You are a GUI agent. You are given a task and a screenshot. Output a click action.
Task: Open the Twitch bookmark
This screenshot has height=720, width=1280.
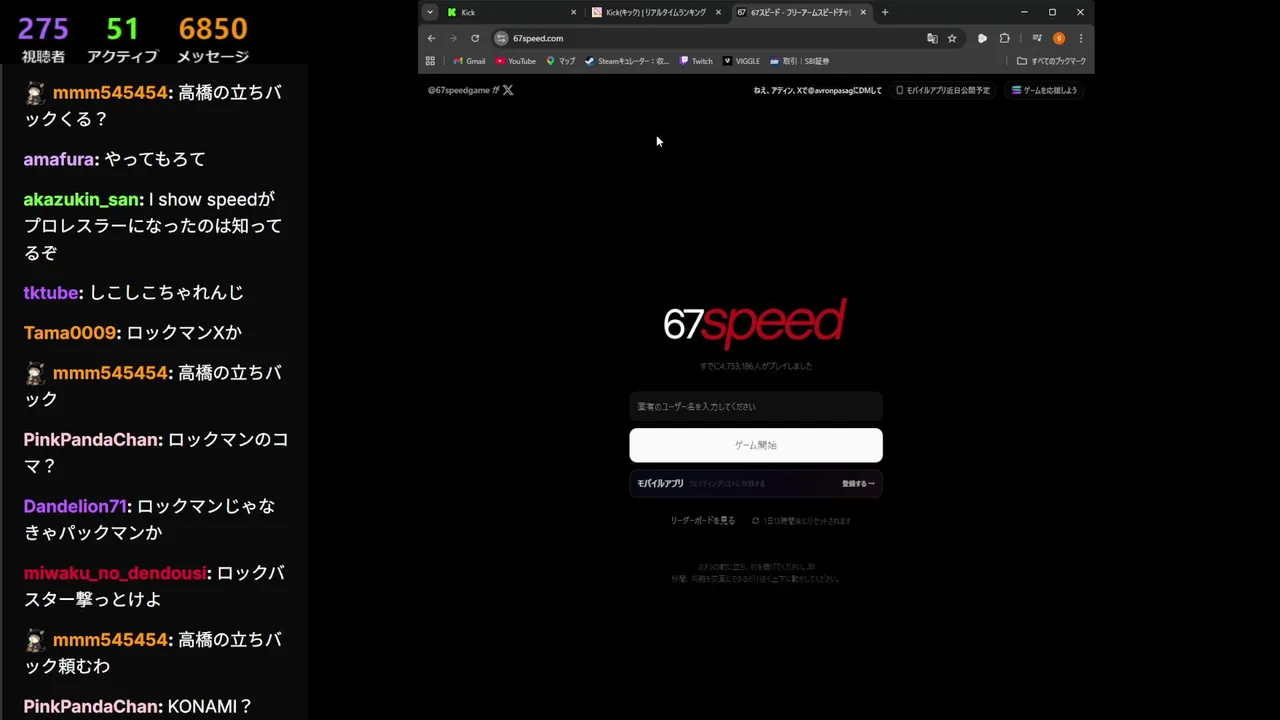pos(696,61)
